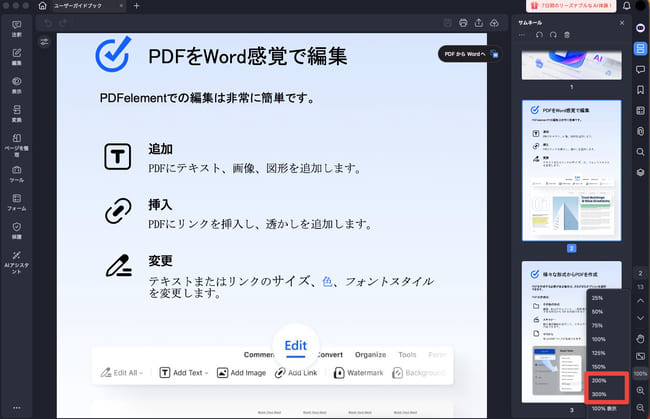Click the user avatar circle
650x419 pixels.
pyautogui.click(x=641, y=6)
